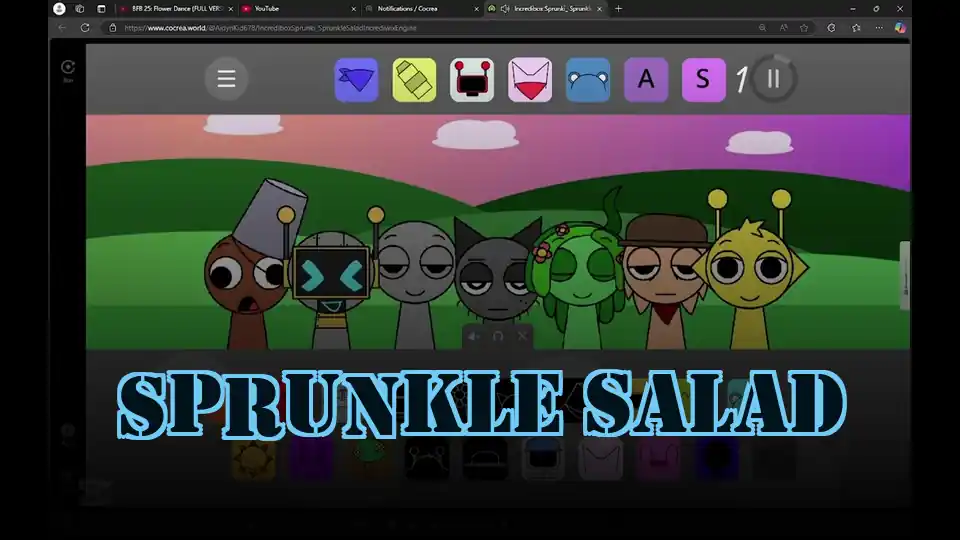The image size is (960, 540).
Task: Pick the green round icon in bottom row
Action: tap(369, 459)
